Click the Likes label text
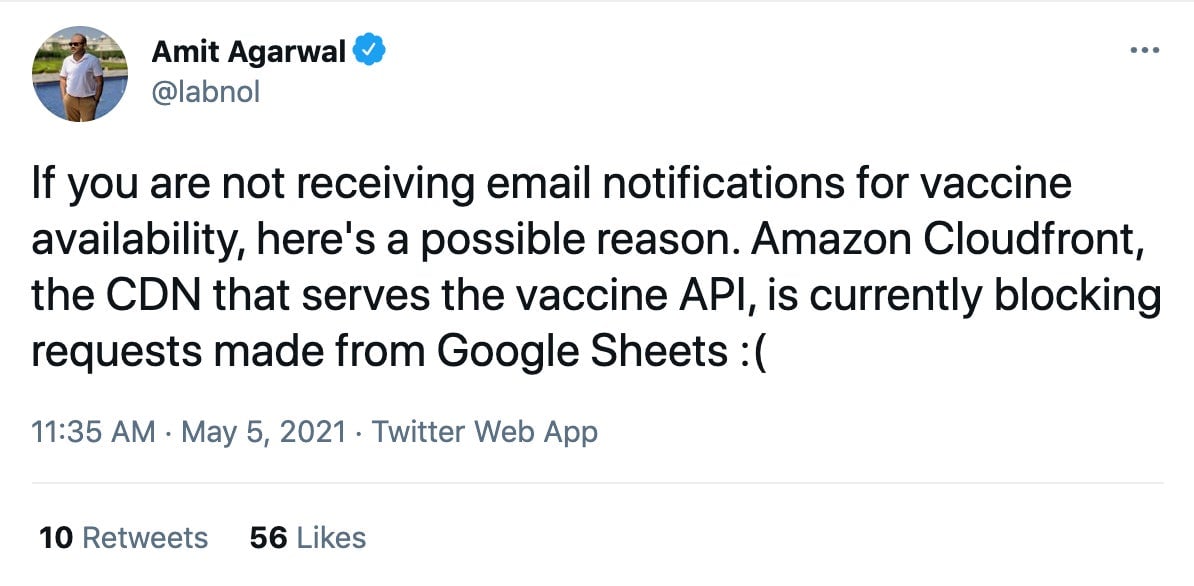 click(330, 538)
